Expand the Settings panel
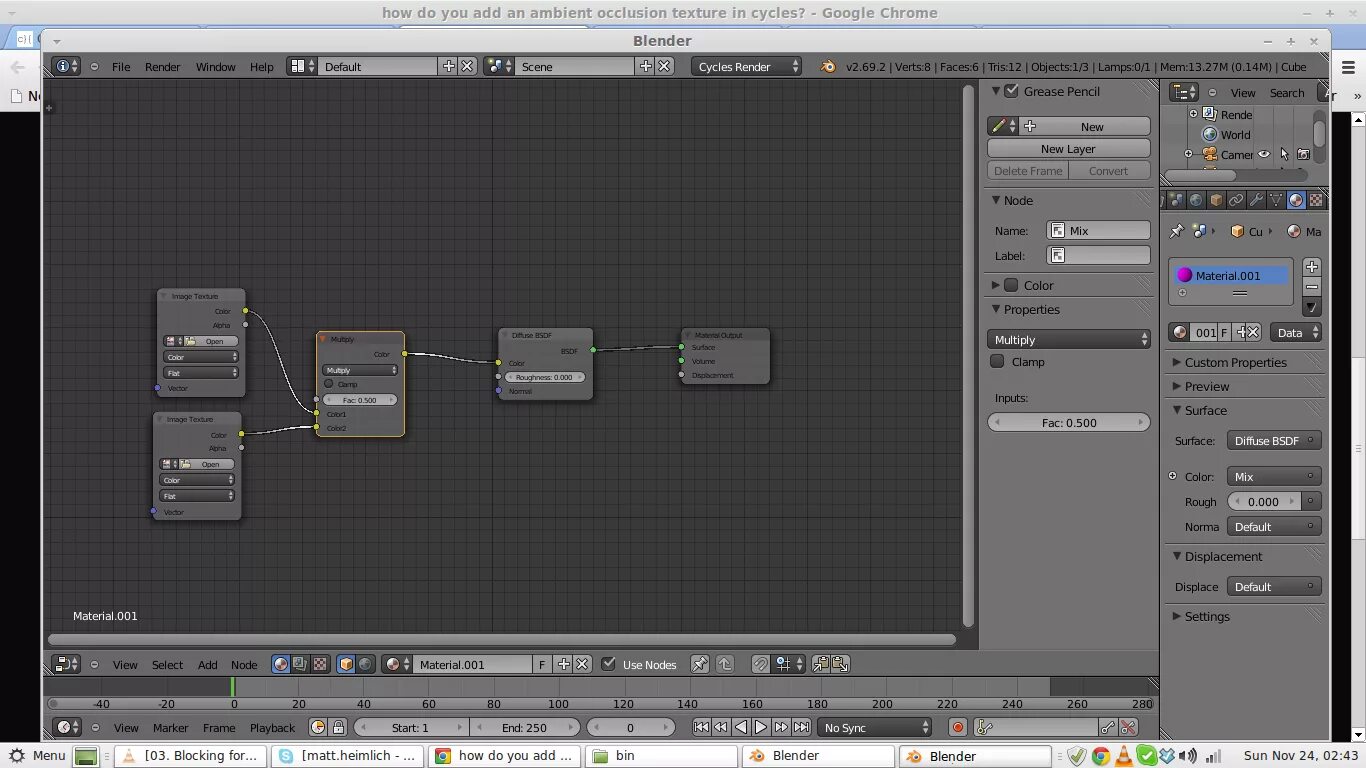The width and height of the screenshot is (1366, 768). [x=1176, y=616]
